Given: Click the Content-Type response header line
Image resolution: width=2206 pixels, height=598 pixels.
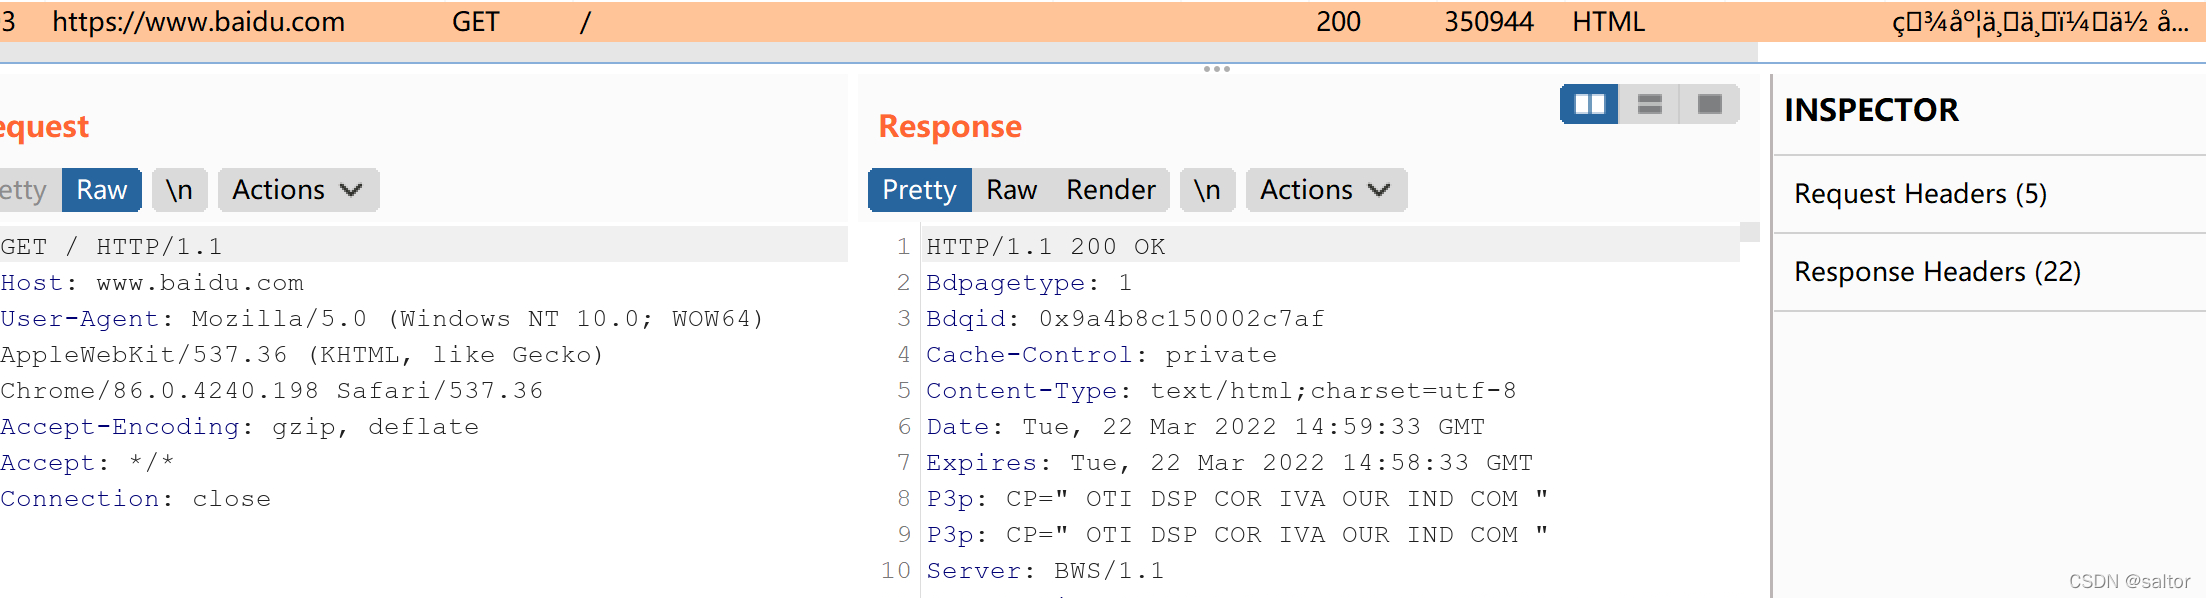Looking at the screenshot, I should (x=1222, y=391).
